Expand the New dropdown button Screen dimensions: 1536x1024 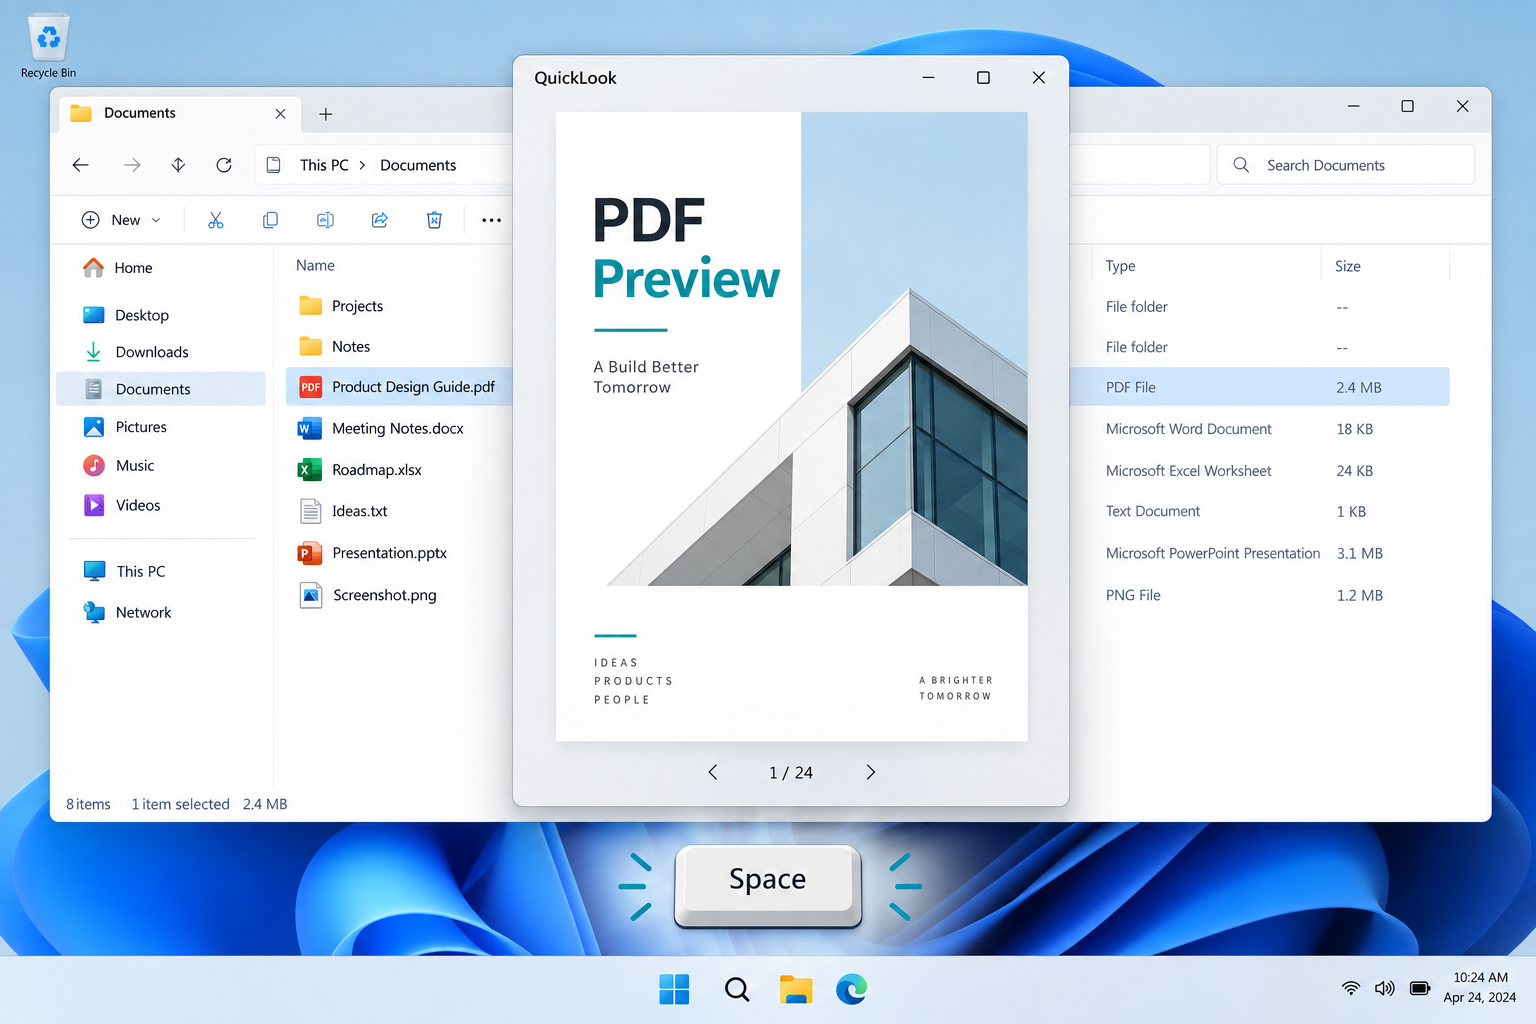click(120, 220)
